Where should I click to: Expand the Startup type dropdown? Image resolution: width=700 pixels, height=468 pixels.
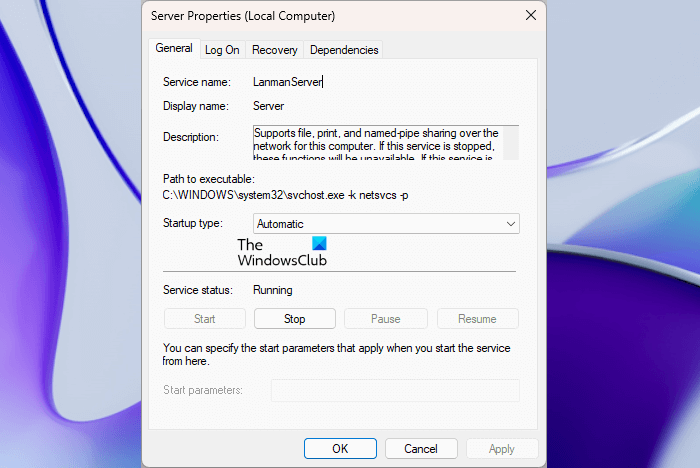[x=385, y=224]
